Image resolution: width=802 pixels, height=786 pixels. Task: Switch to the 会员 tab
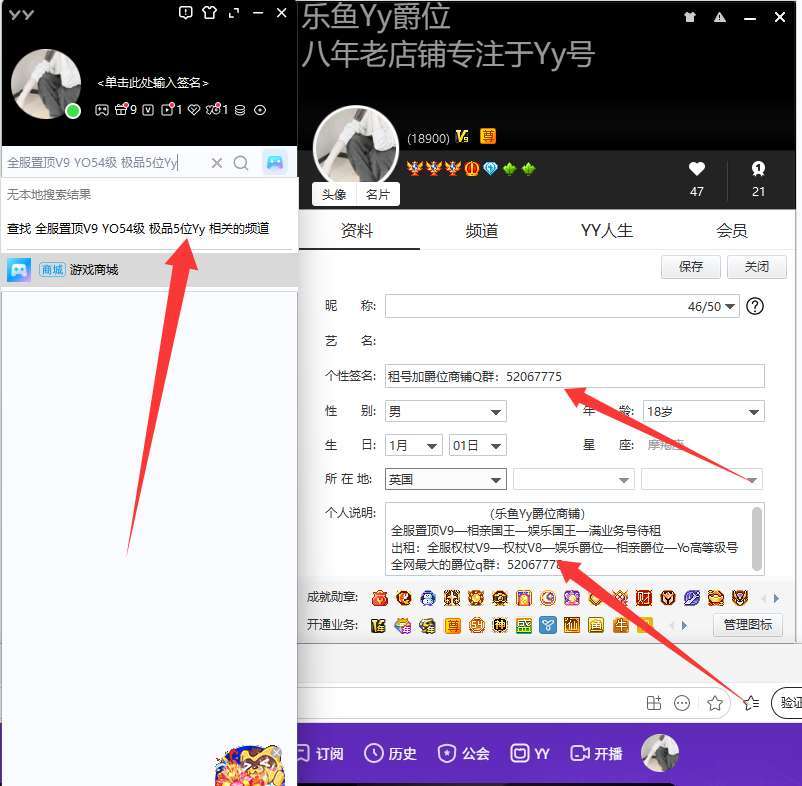pyautogui.click(x=731, y=231)
